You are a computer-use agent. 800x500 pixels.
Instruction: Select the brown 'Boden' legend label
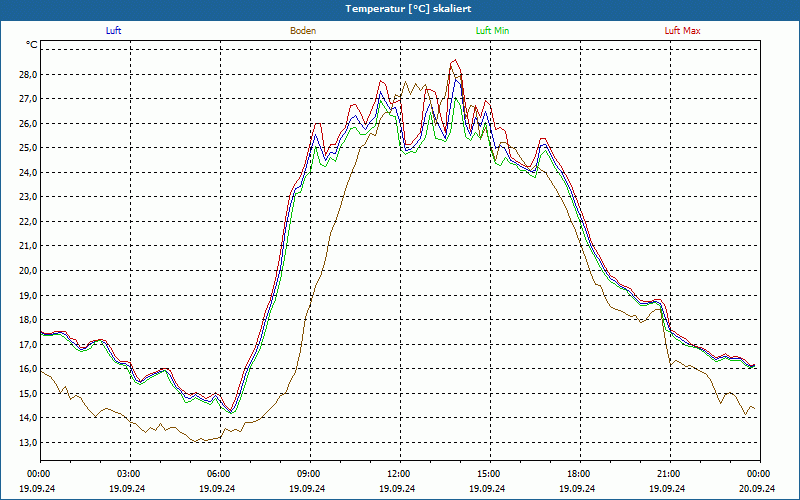[x=303, y=31]
